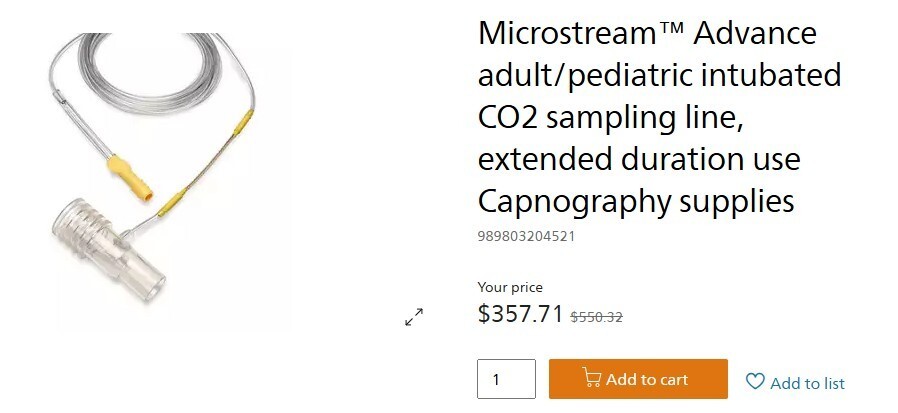Click the crossed-out price $550.32

coord(596,317)
